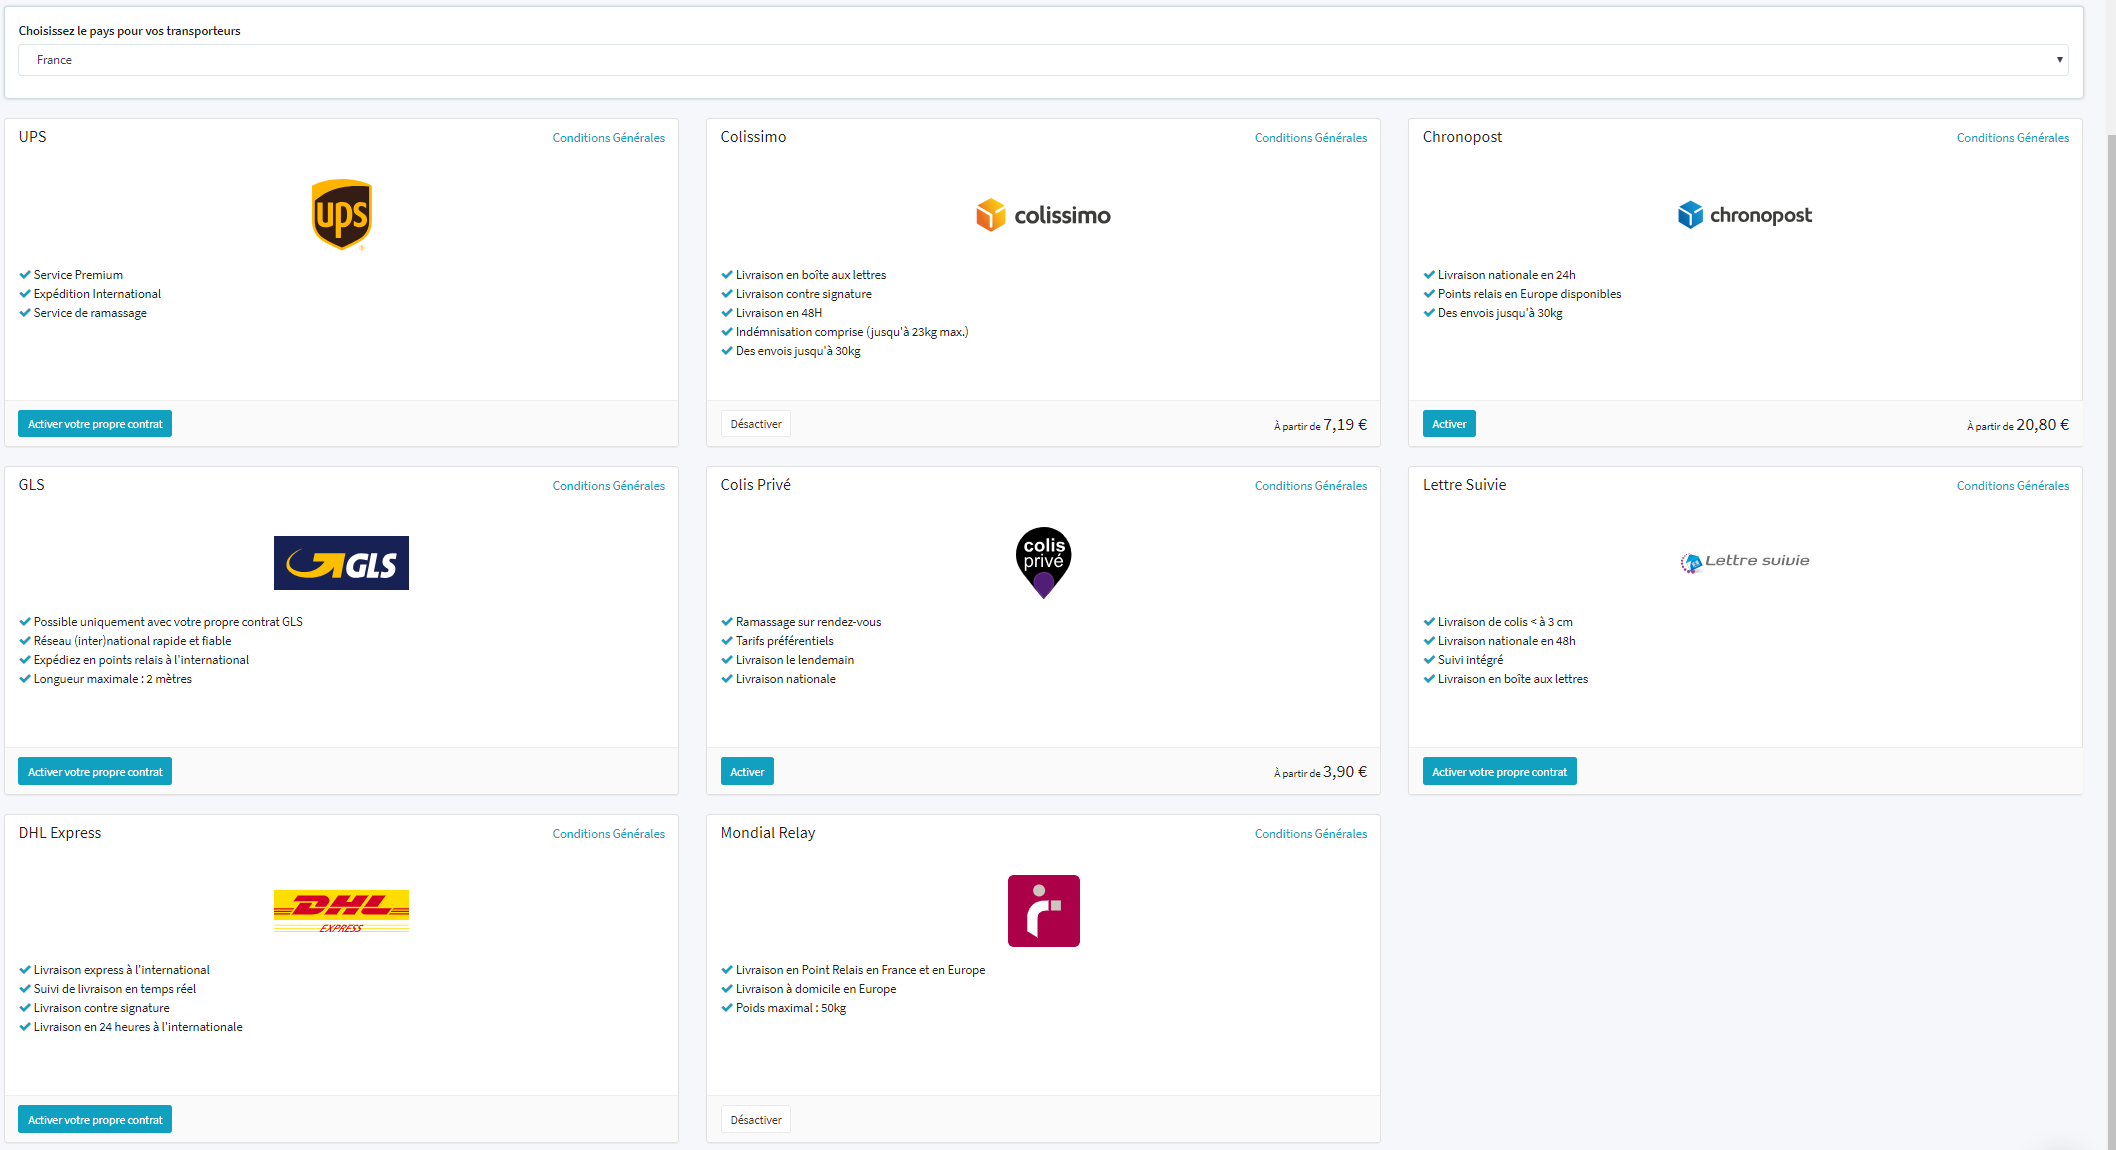
Task: Open Colissimo Conditions Générales link
Action: [x=1311, y=138]
